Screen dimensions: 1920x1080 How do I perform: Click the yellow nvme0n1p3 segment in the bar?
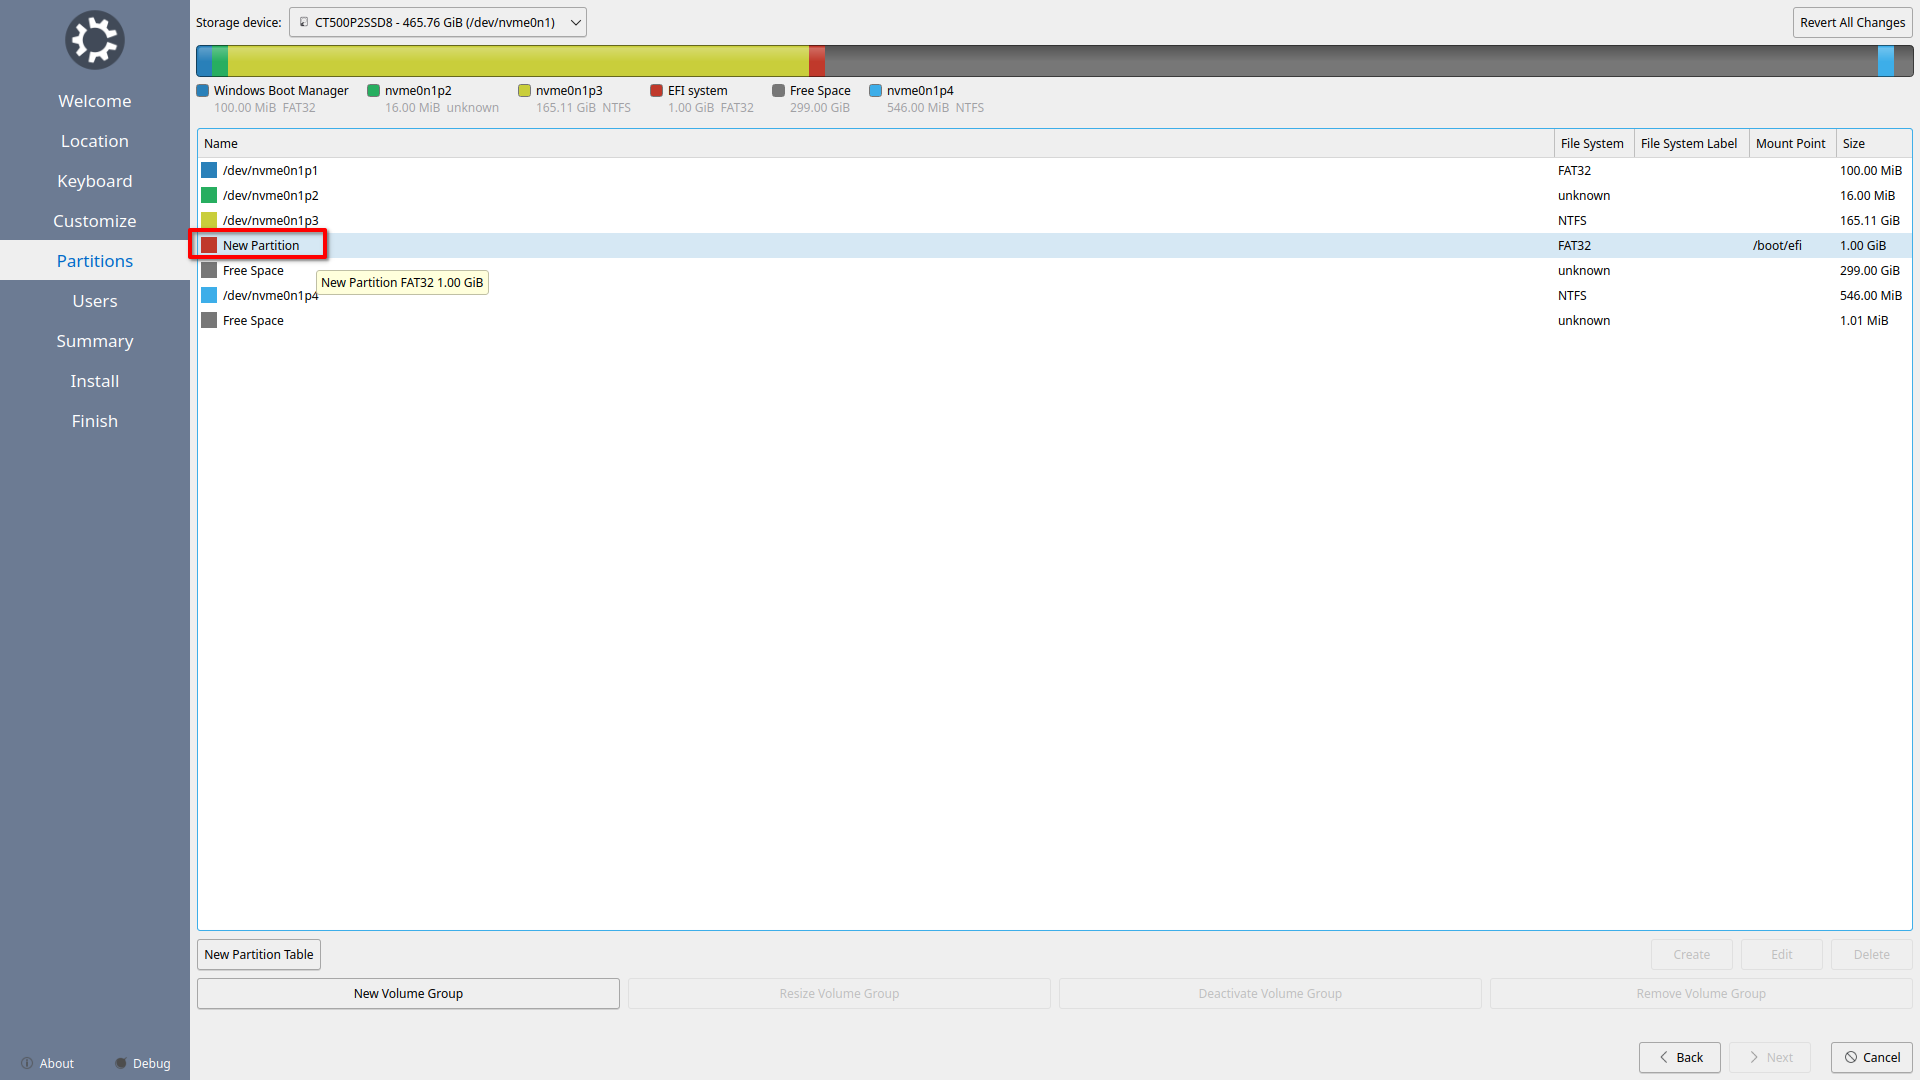click(517, 61)
